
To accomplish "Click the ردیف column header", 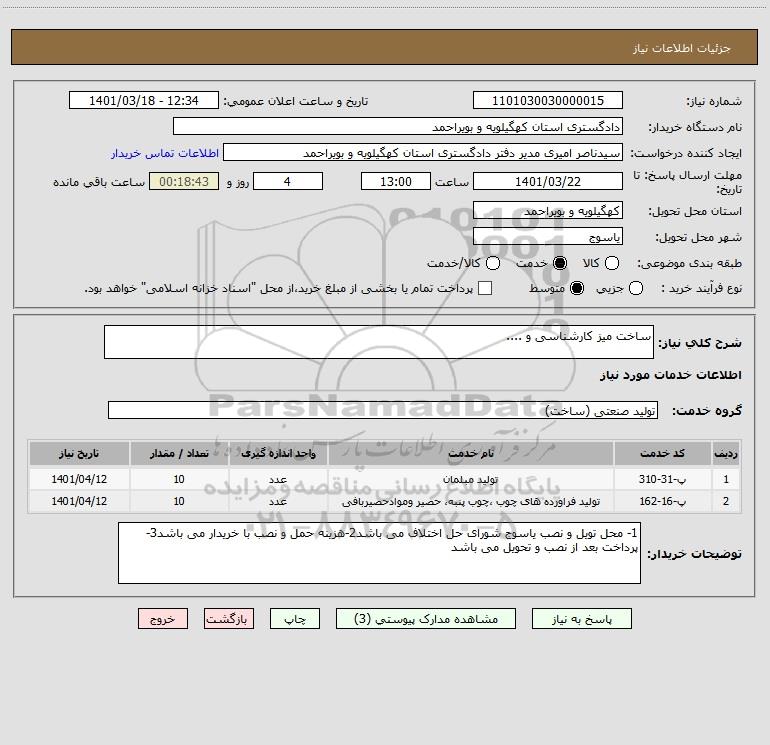I will coord(726,453).
